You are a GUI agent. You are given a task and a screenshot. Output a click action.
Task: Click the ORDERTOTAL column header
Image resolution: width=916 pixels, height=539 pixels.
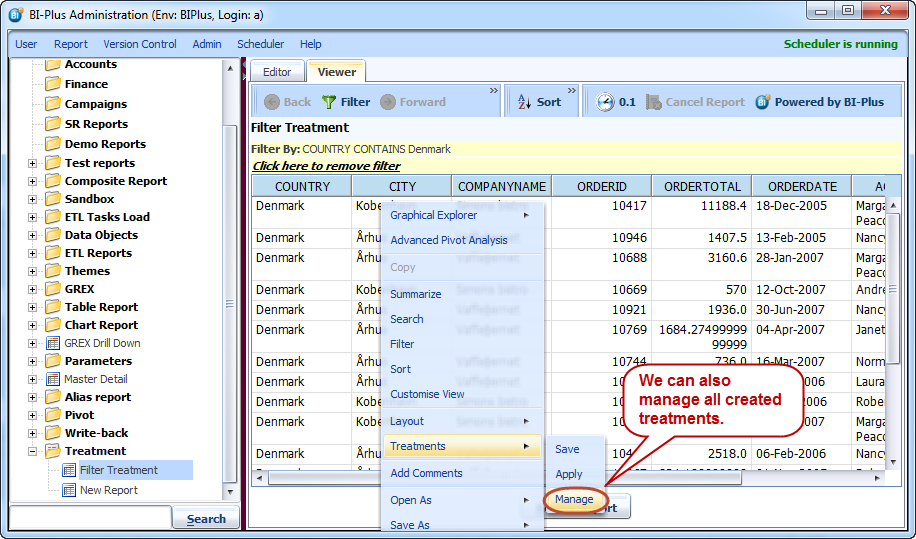701,186
